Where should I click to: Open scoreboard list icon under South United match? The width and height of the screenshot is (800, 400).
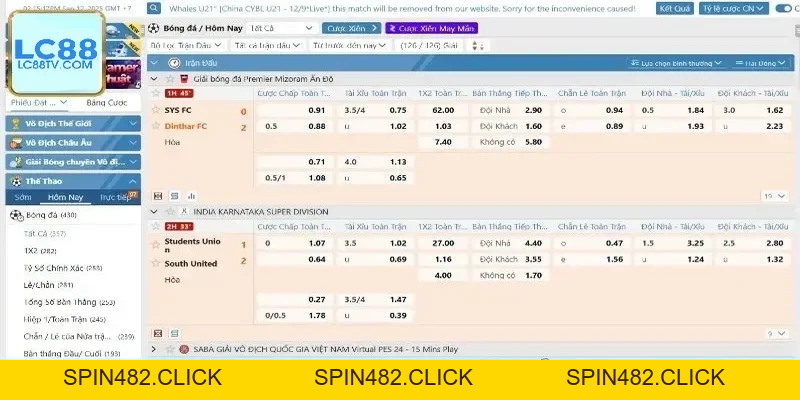click(x=174, y=334)
